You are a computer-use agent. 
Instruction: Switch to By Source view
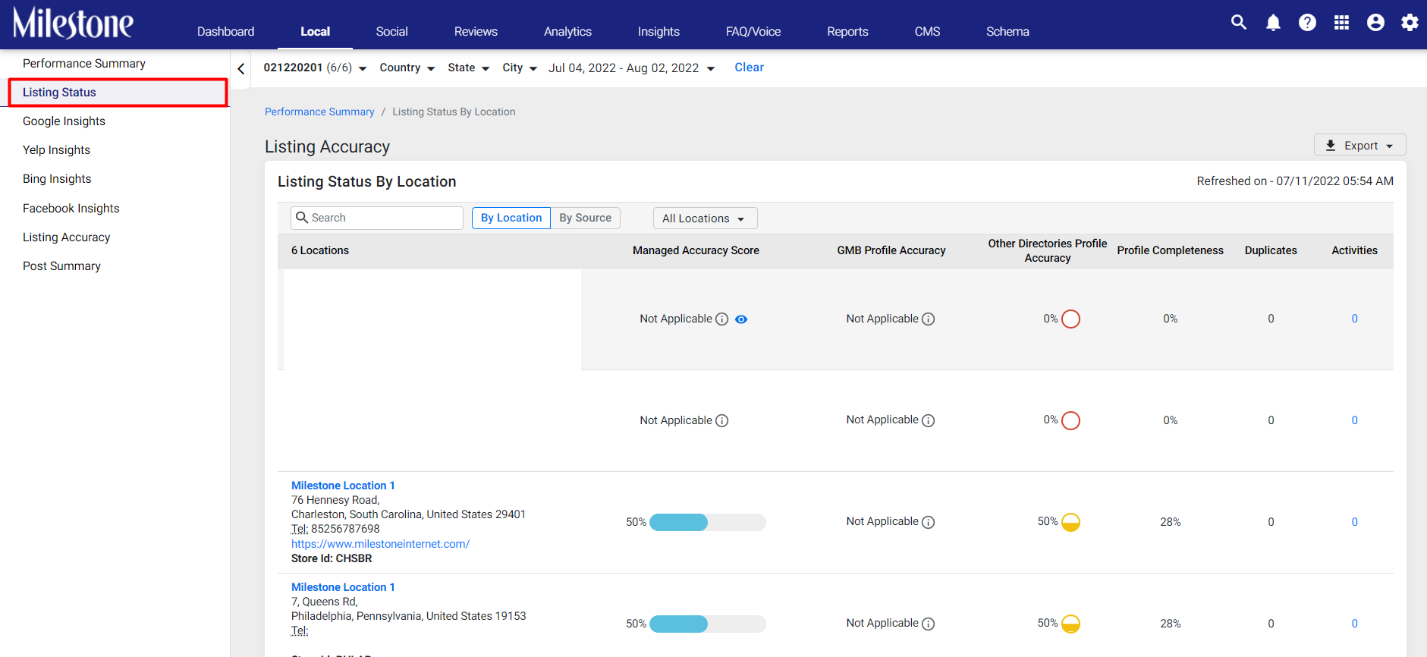(x=585, y=218)
